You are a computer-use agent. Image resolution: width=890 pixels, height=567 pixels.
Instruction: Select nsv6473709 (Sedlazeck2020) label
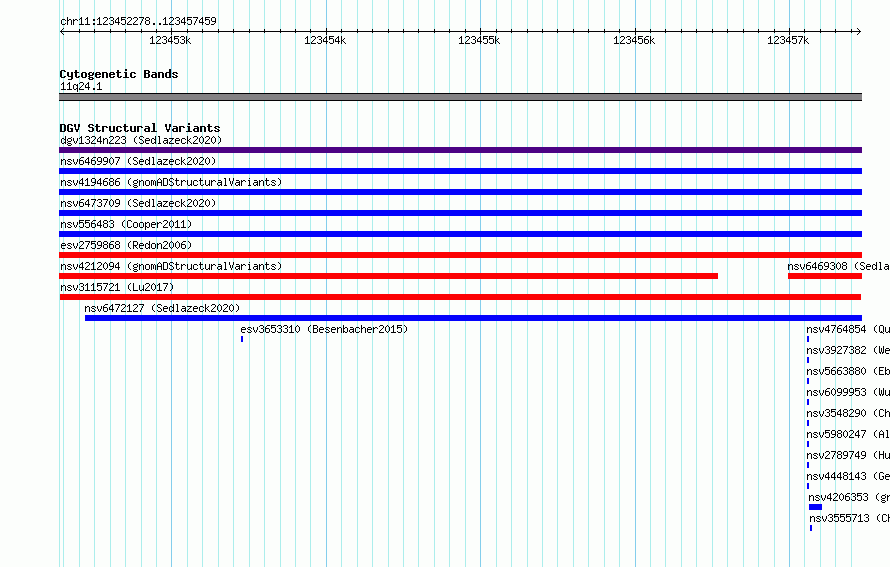[x=138, y=203]
